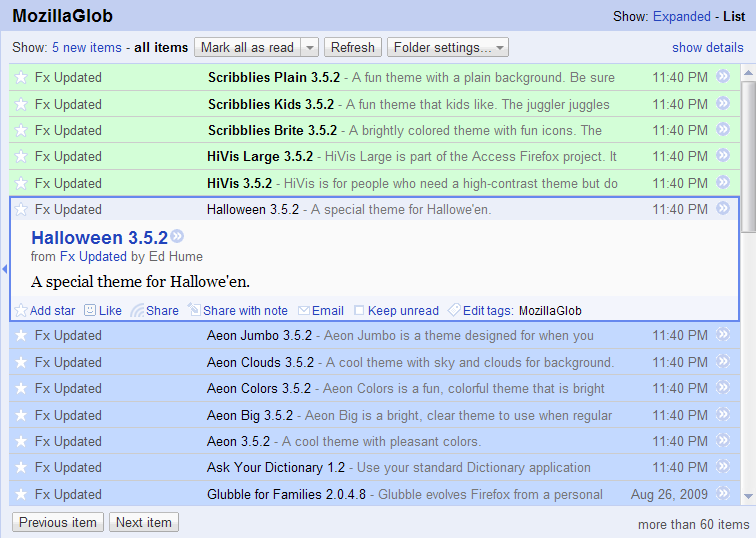This screenshot has height=538, width=756.
Task: Tick the Keep unread checkbox
Action: [x=359, y=310]
